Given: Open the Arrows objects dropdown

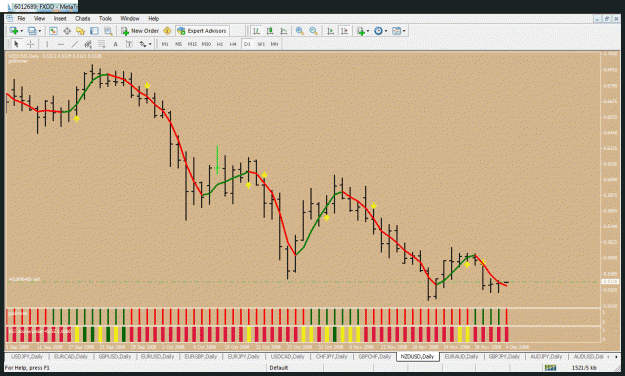Looking at the screenshot, I should pyautogui.click(x=145, y=44).
